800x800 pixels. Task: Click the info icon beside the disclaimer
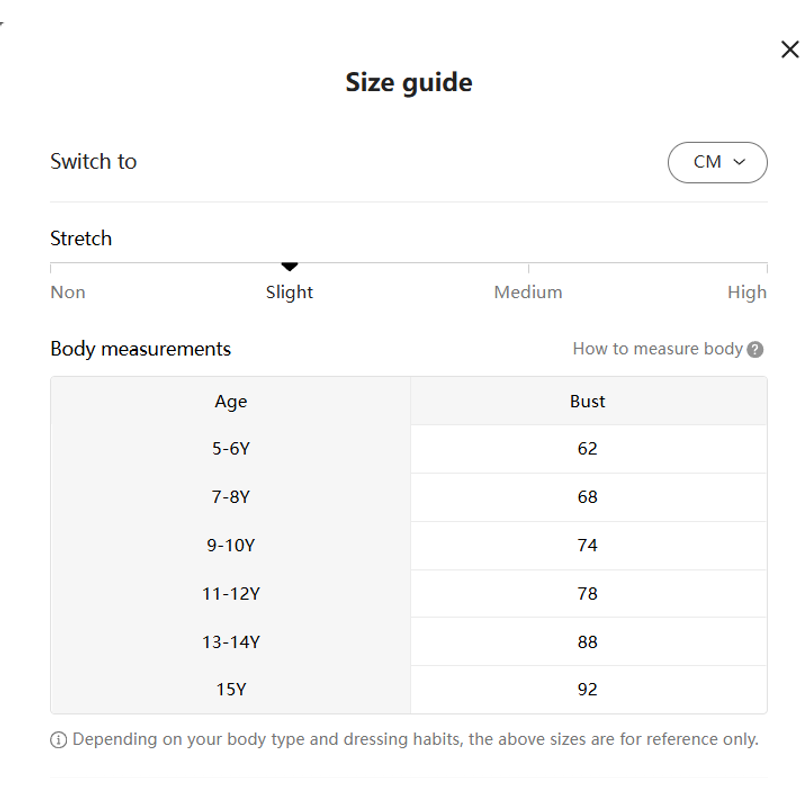tap(59, 740)
